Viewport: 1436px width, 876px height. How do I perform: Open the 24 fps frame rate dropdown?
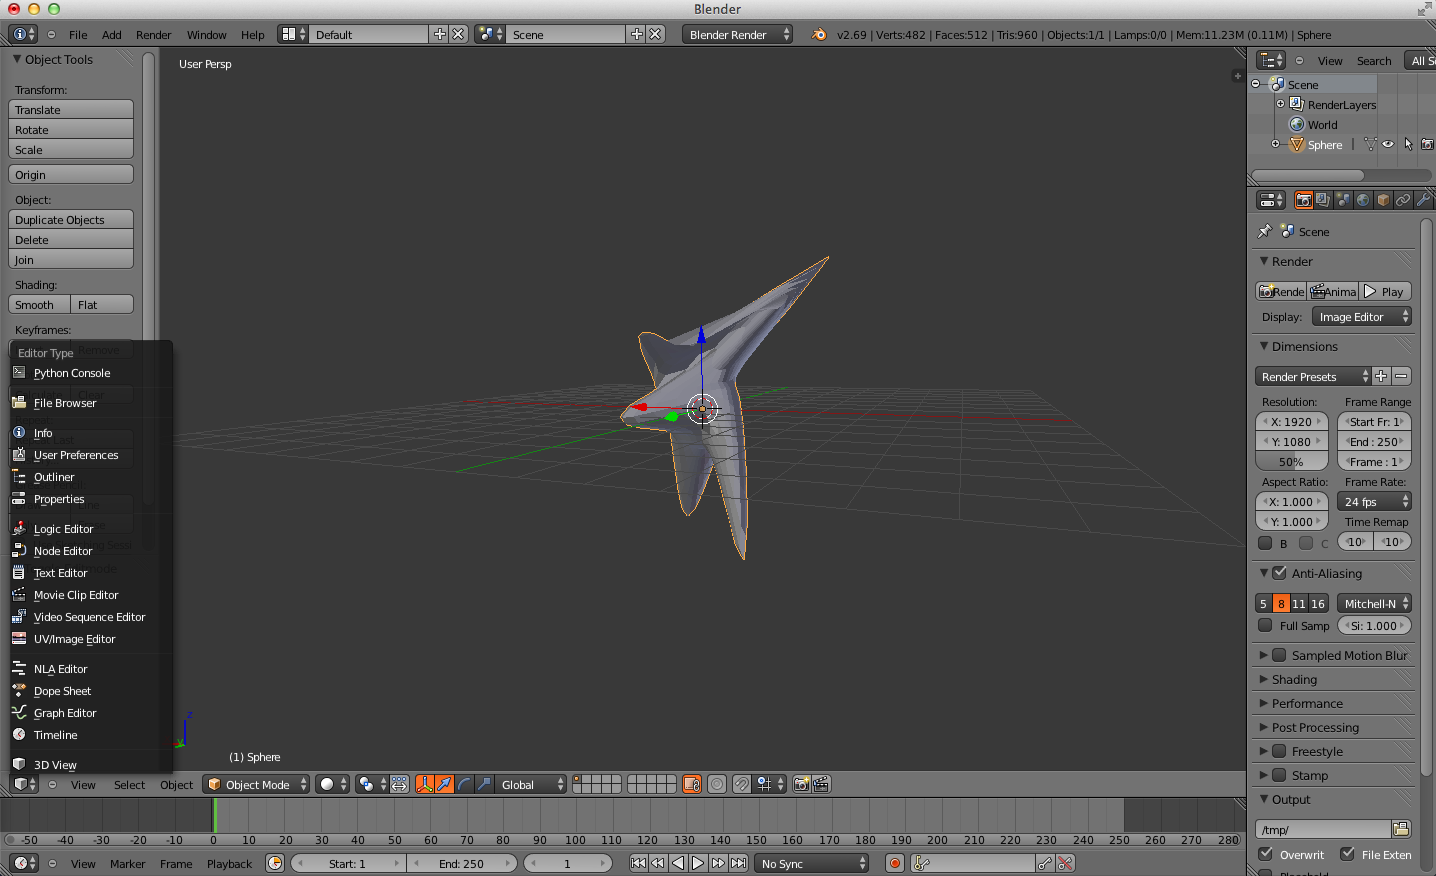[x=1375, y=502]
